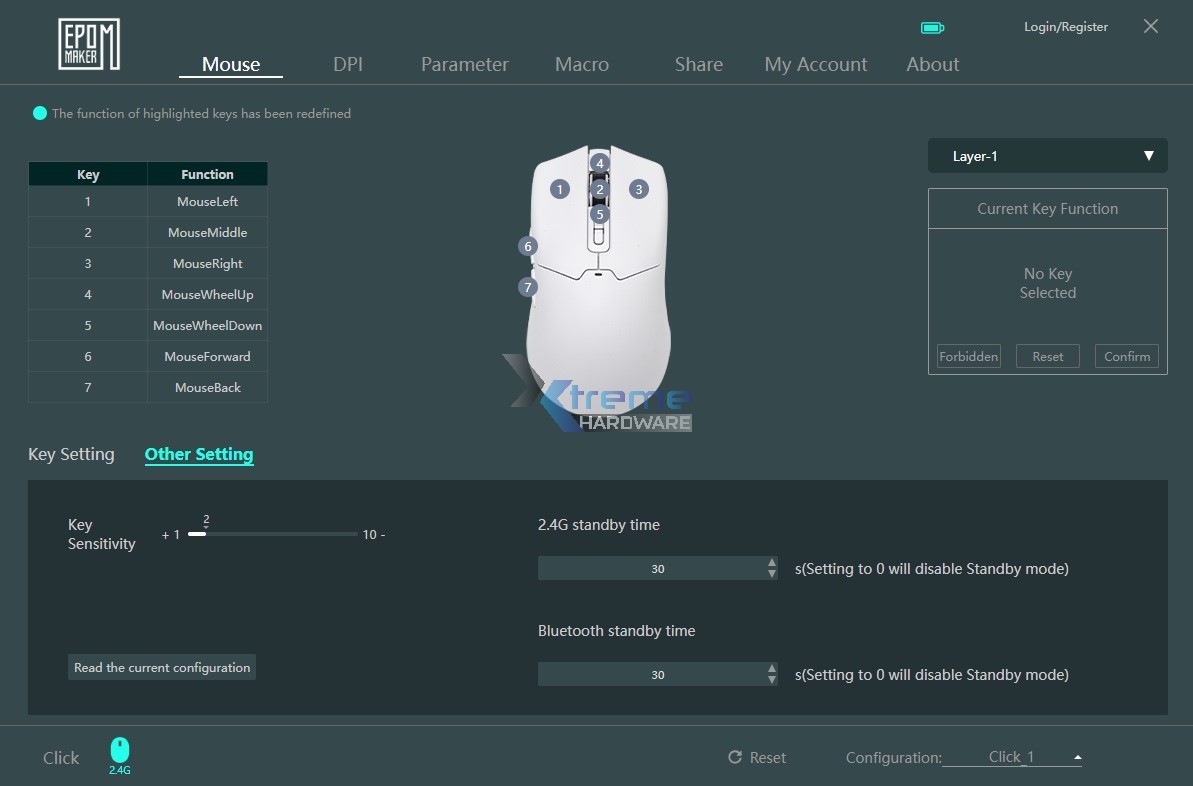Click the 2.4G mouse icon at the bottom
The height and width of the screenshot is (786, 1193).
pos(119,748)
